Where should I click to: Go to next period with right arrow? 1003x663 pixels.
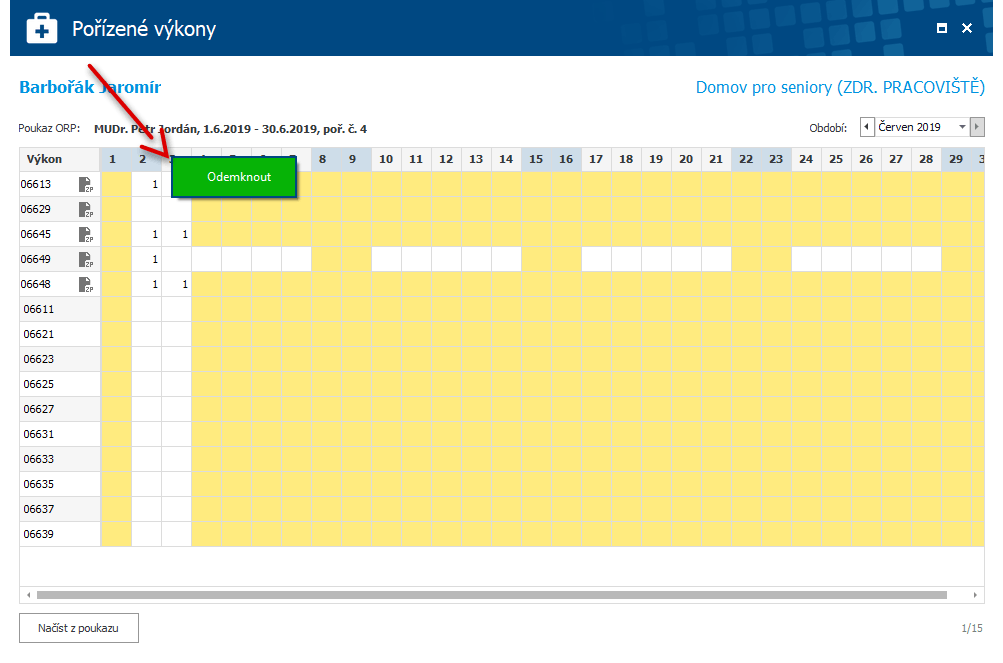977,127
